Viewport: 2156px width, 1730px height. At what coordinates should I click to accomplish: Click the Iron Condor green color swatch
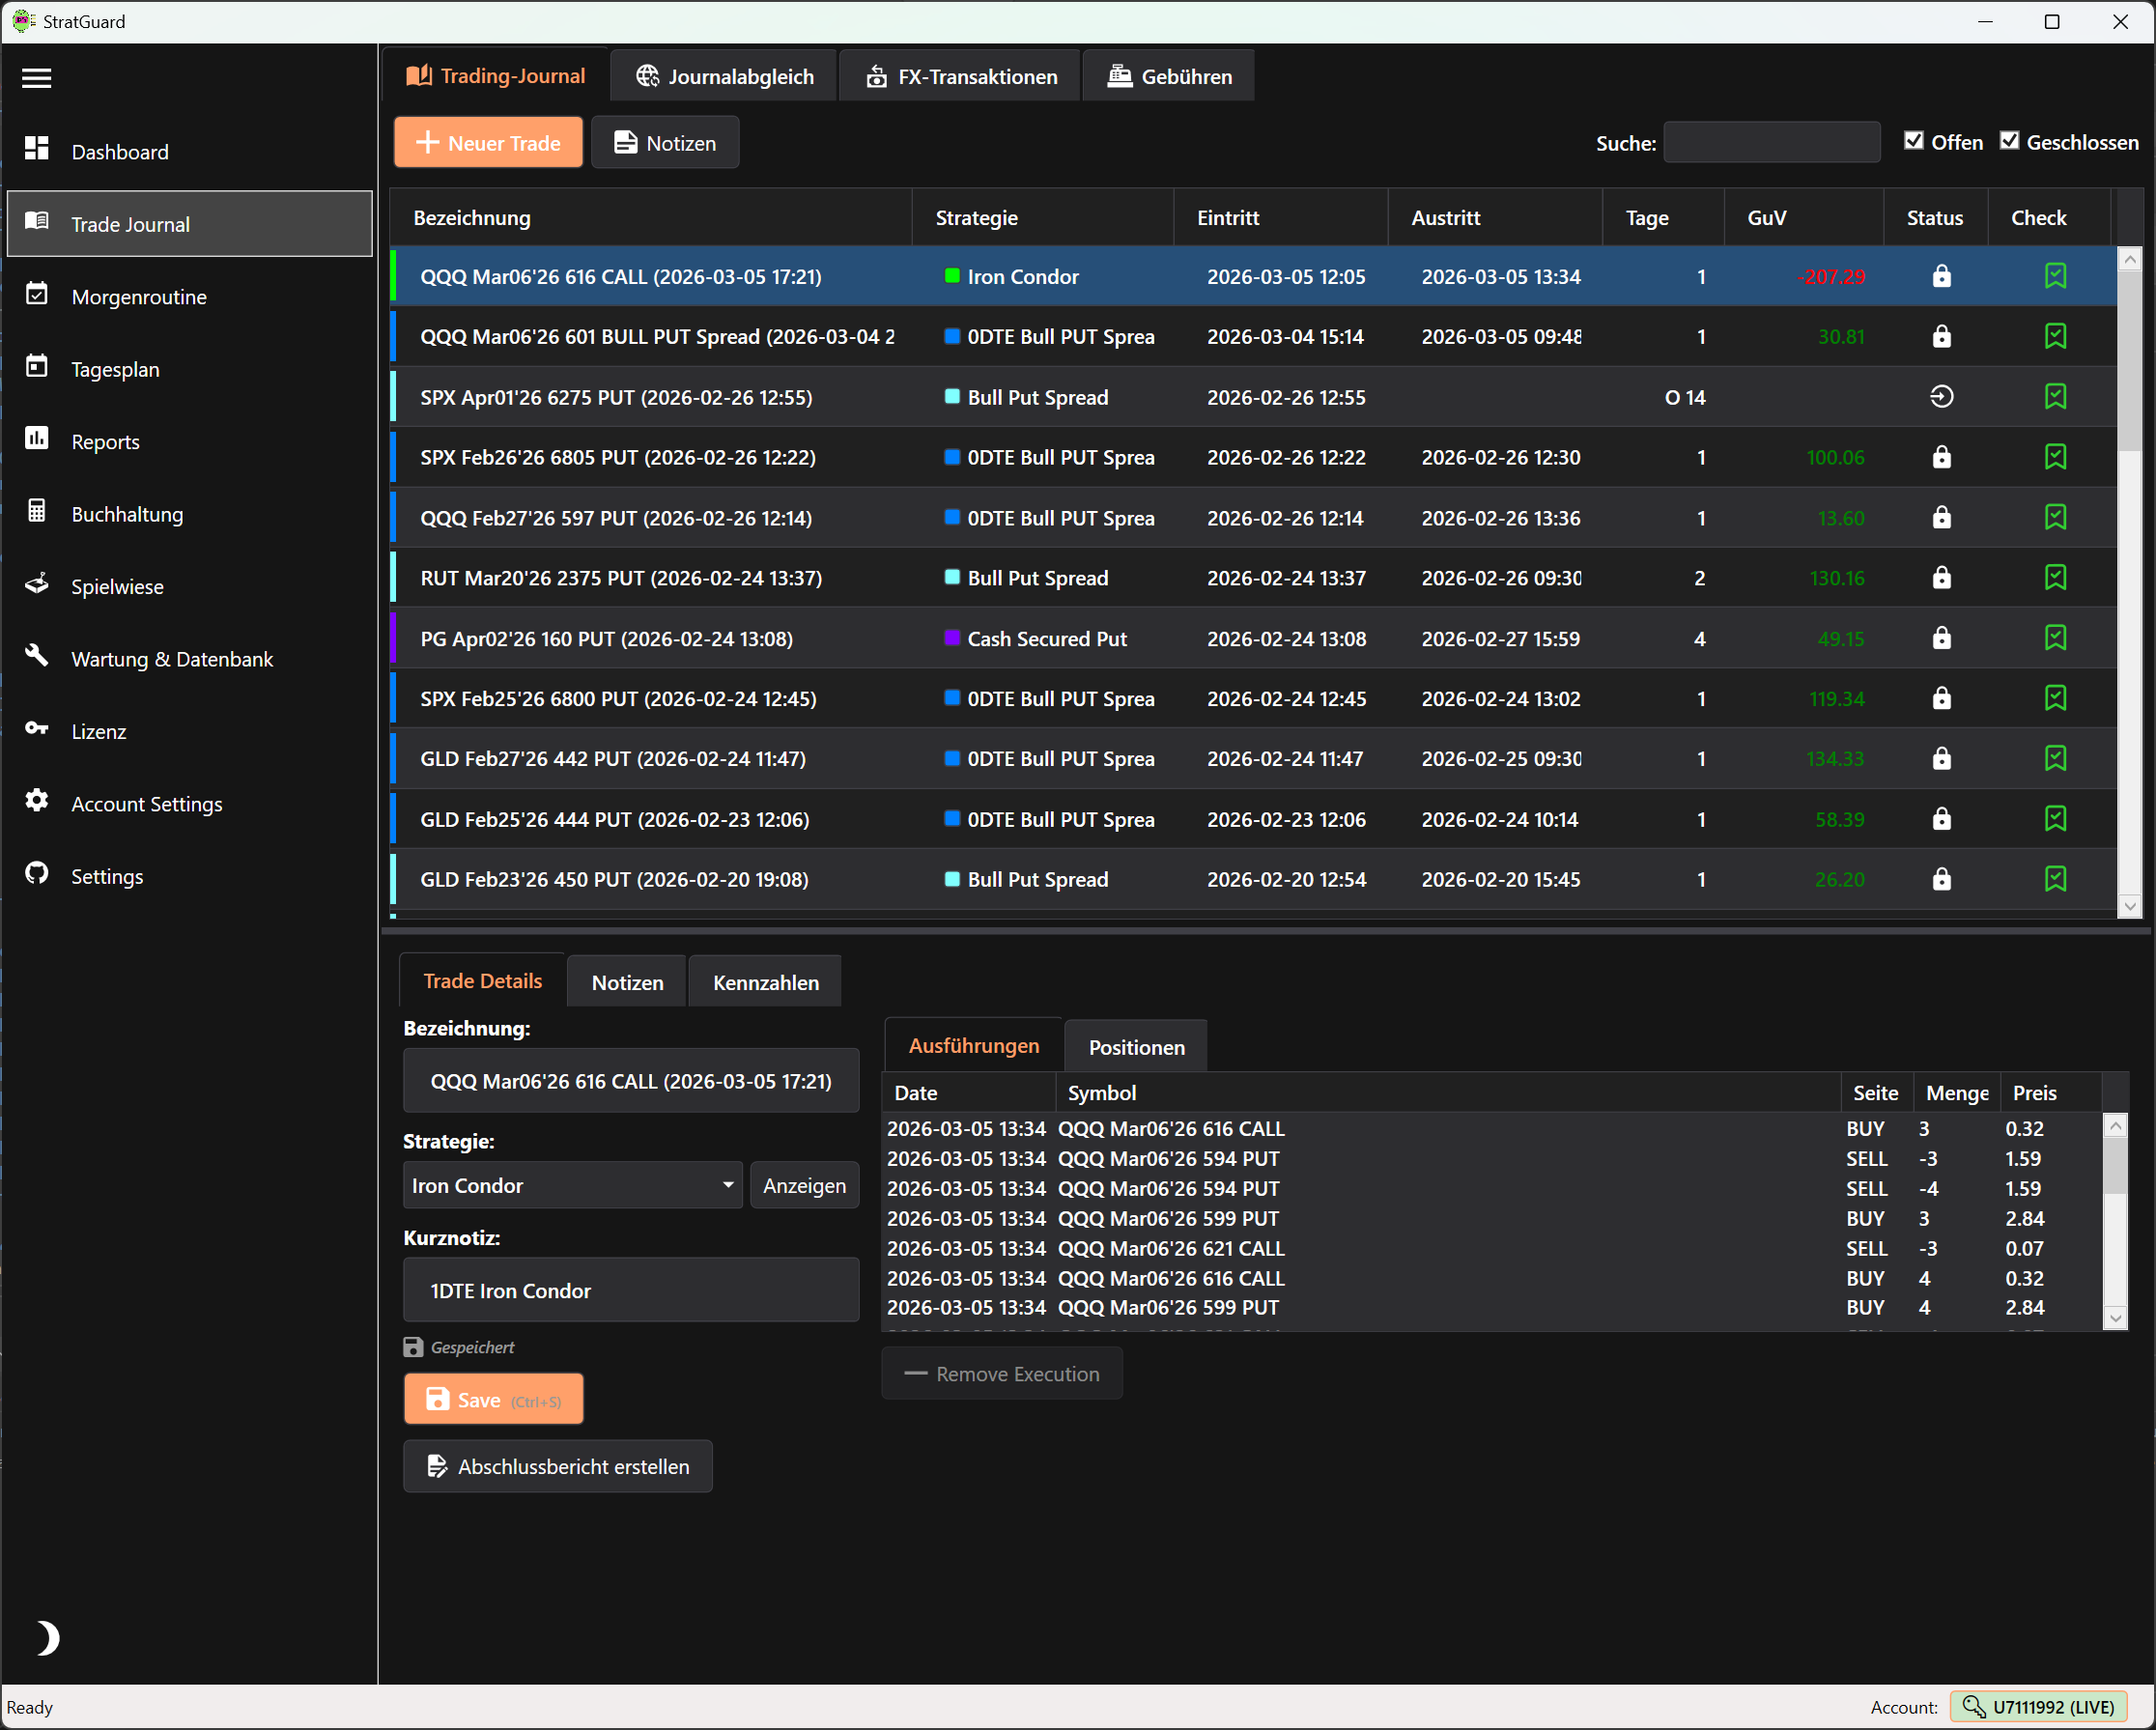(952, 276)
